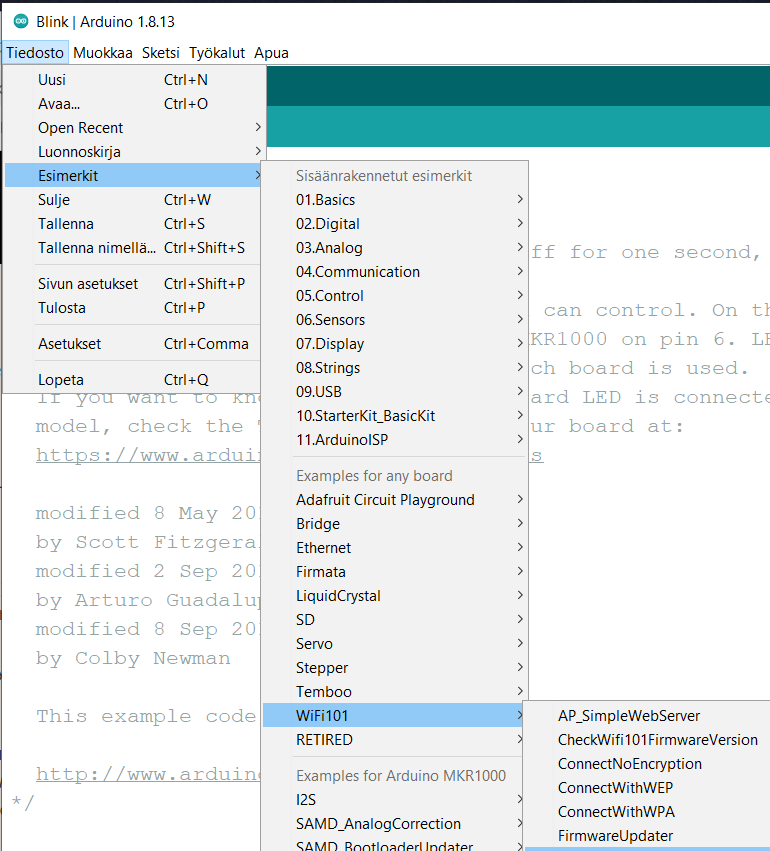770x851 pixels.
Task: Open the Stepper library examples
Action: (x=394, y=668)
